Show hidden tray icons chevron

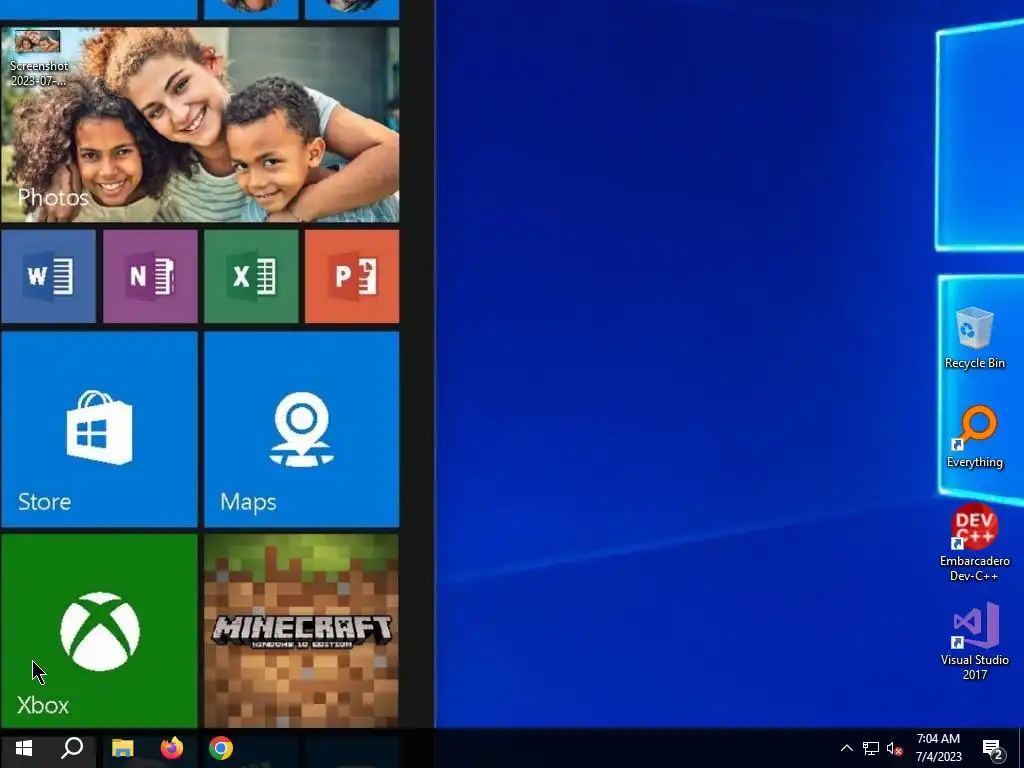click(x=846, y=748)
